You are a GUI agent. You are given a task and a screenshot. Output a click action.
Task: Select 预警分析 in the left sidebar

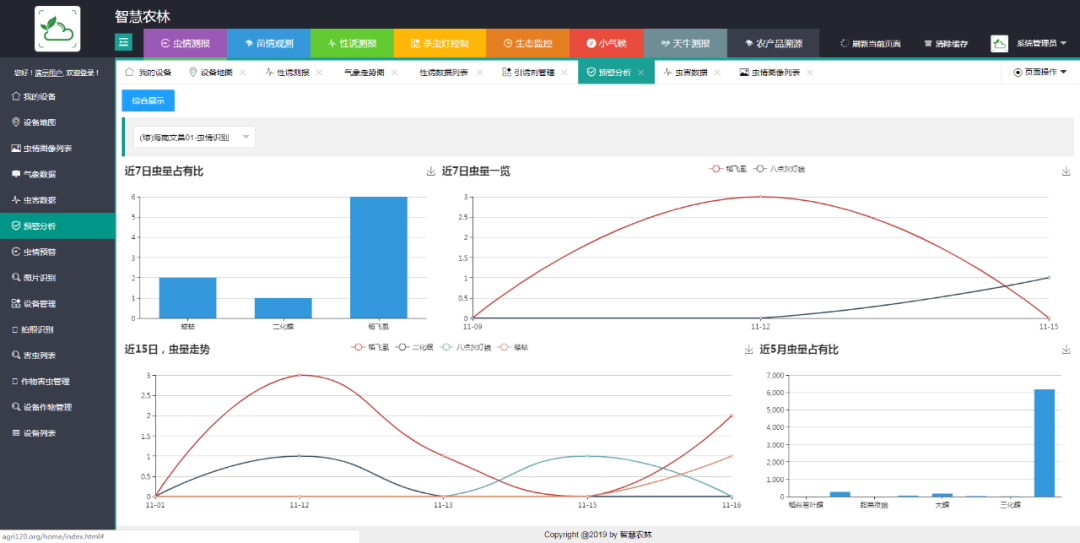coord(57,226)
